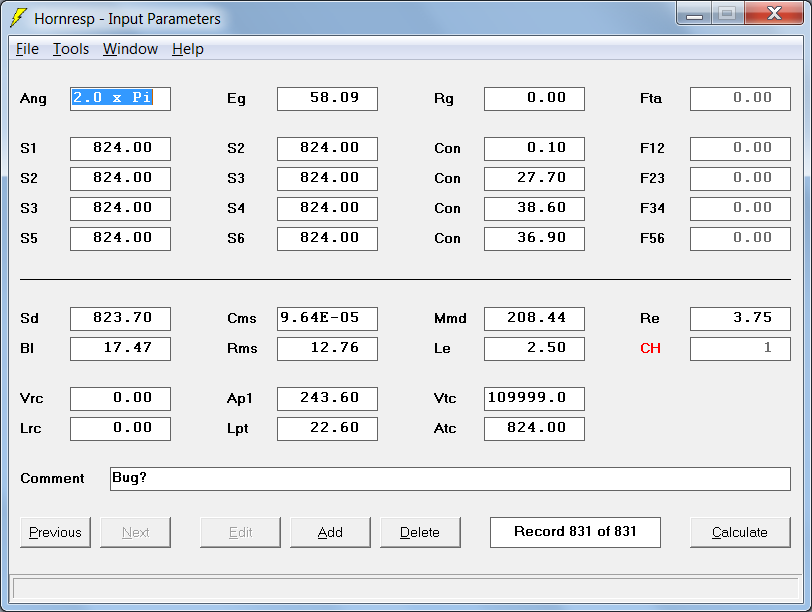This screenshot has width=812, height=612.
Task: Click the F23 input field
Action: (x=741, y=179)
